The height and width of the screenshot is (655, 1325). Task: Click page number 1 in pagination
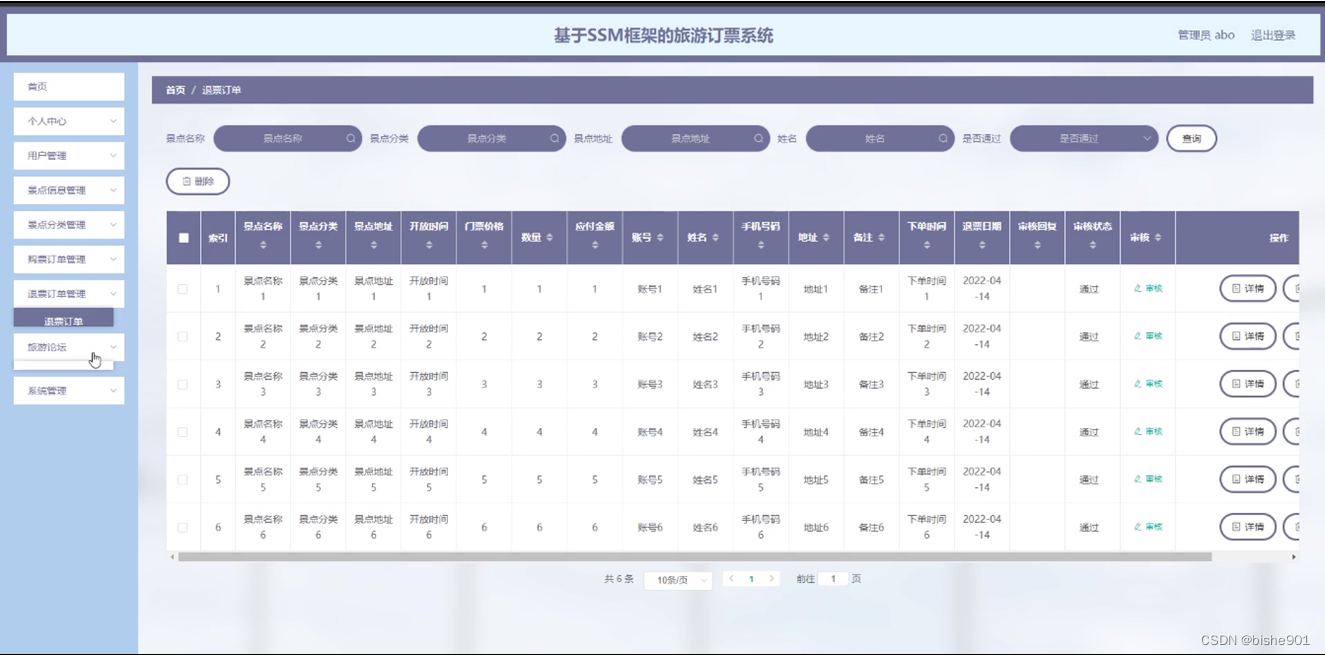pos(751,579)
